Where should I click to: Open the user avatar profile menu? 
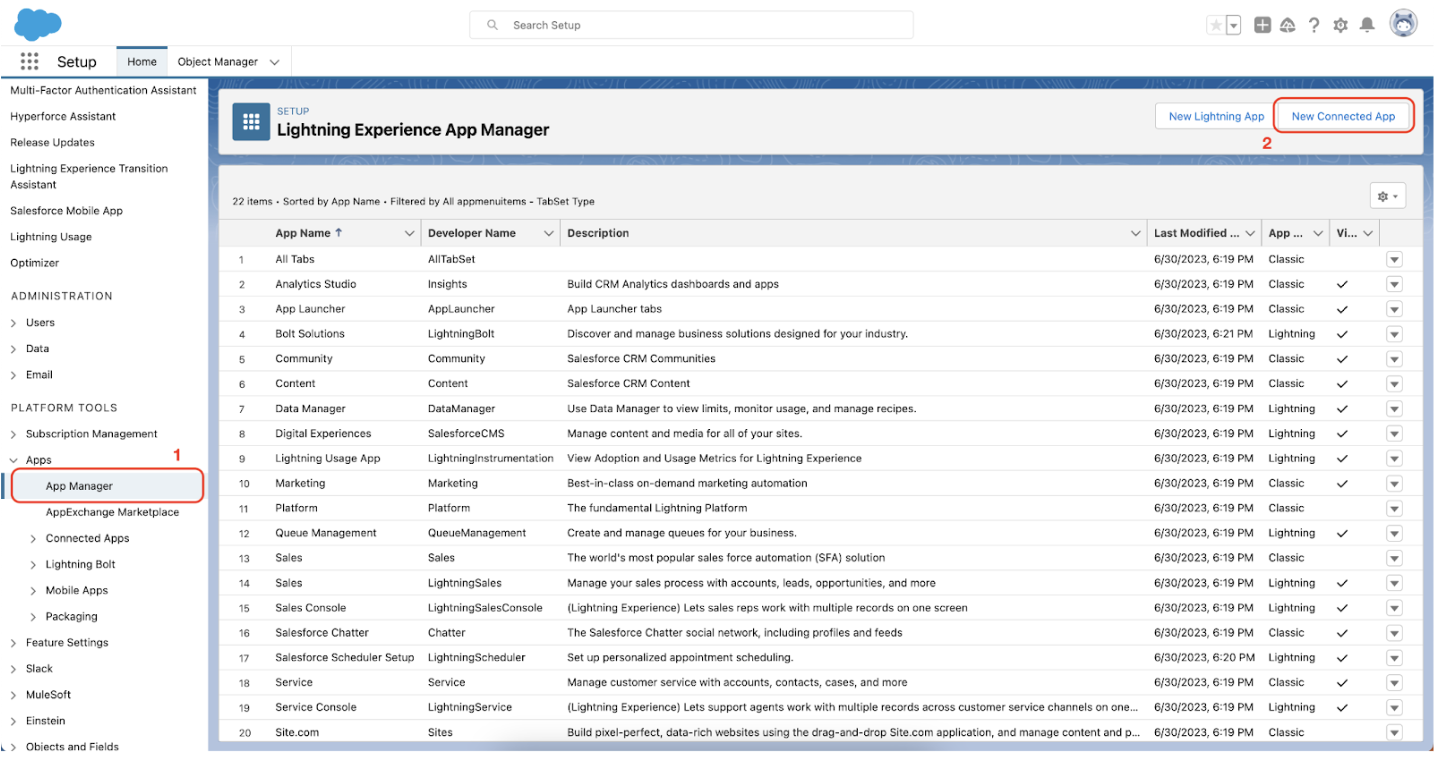pyautogui.click(x=1404, y=24)
